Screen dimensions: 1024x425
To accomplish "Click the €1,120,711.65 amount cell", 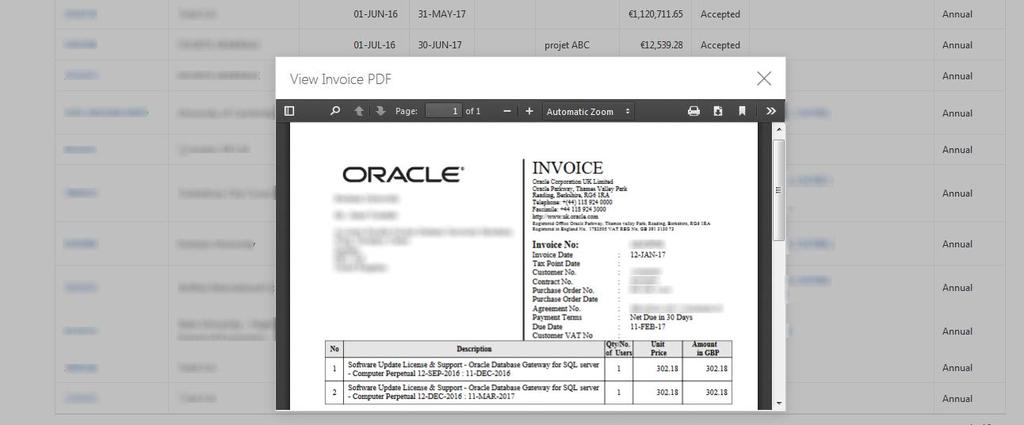I will (656, 14).
